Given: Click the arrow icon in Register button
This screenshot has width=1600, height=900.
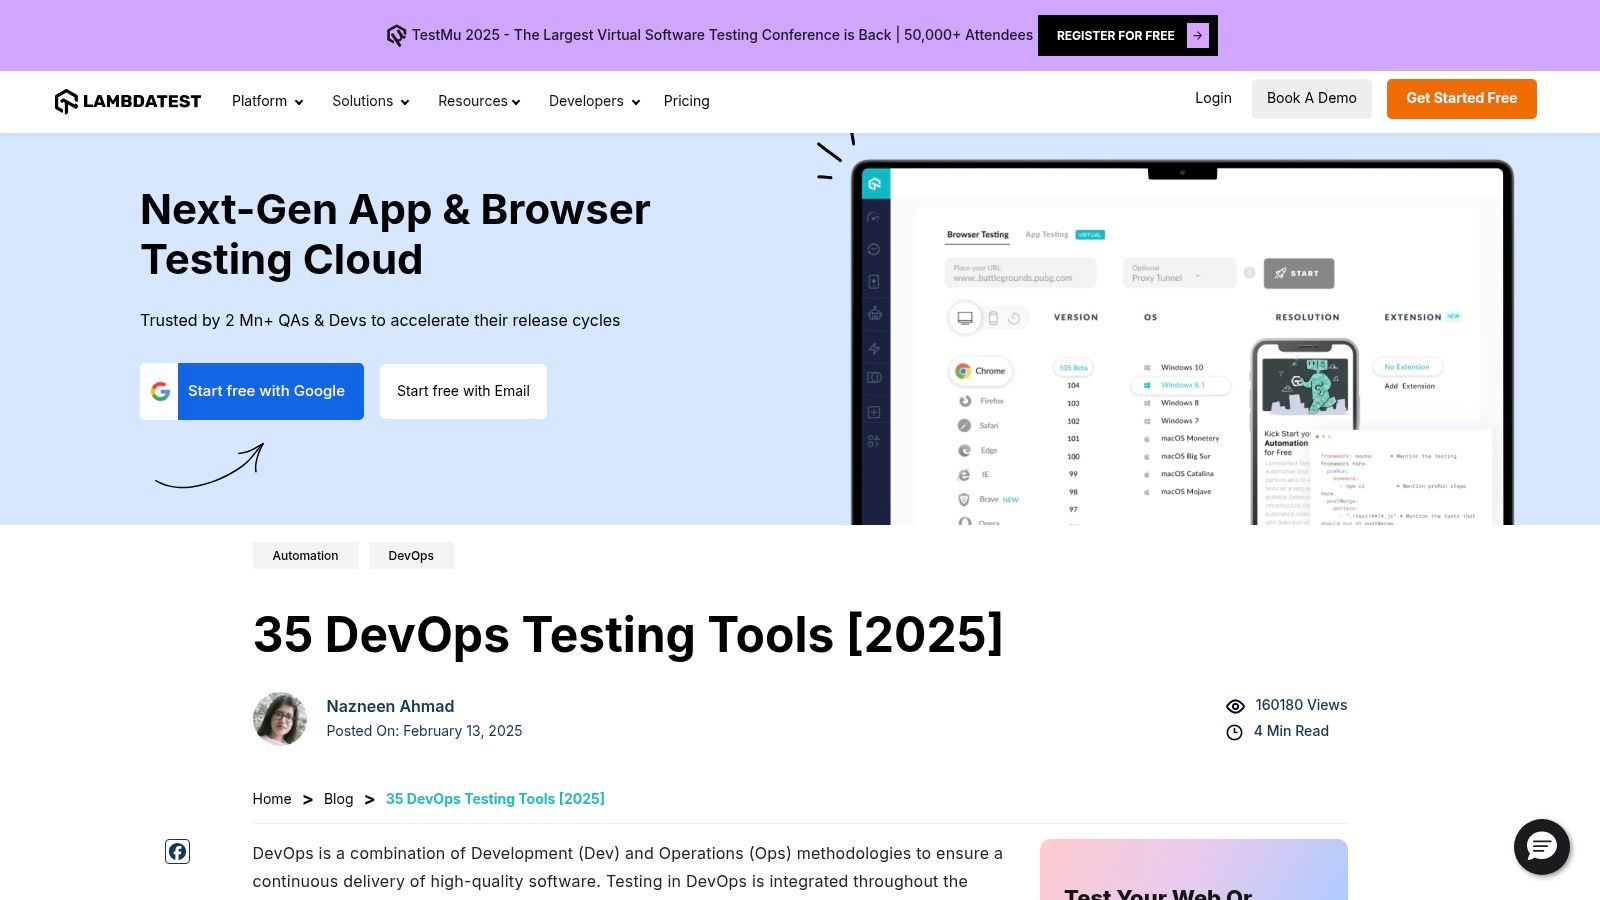Looking at the screenshot, I should [1197, 35].
